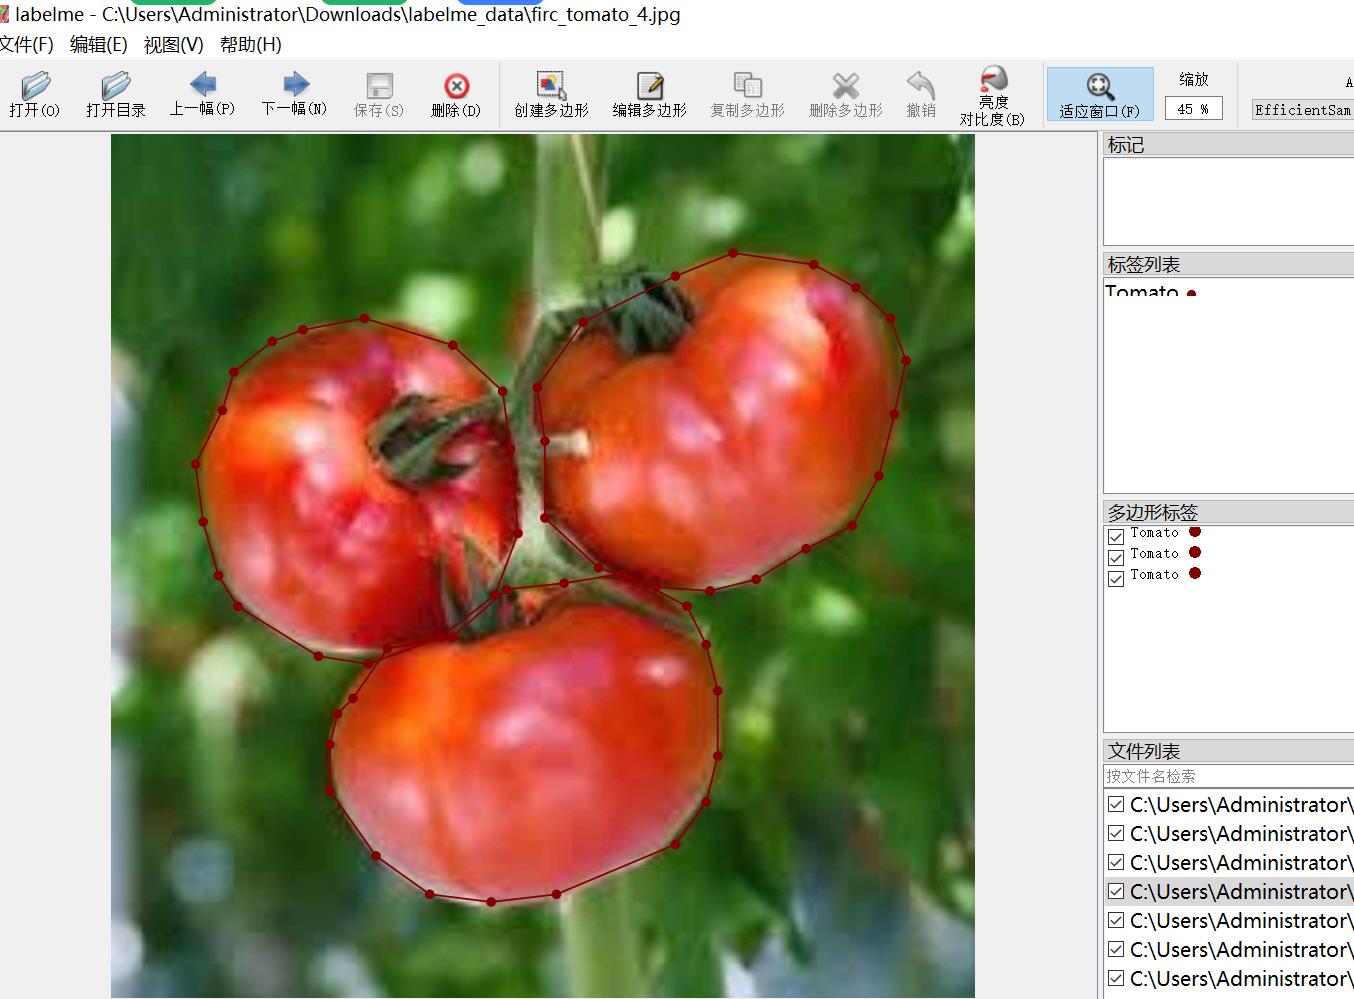Click the Delete file (删除) icon
The width and height of the screenshot is (1354, 999).
coord(456,95)
